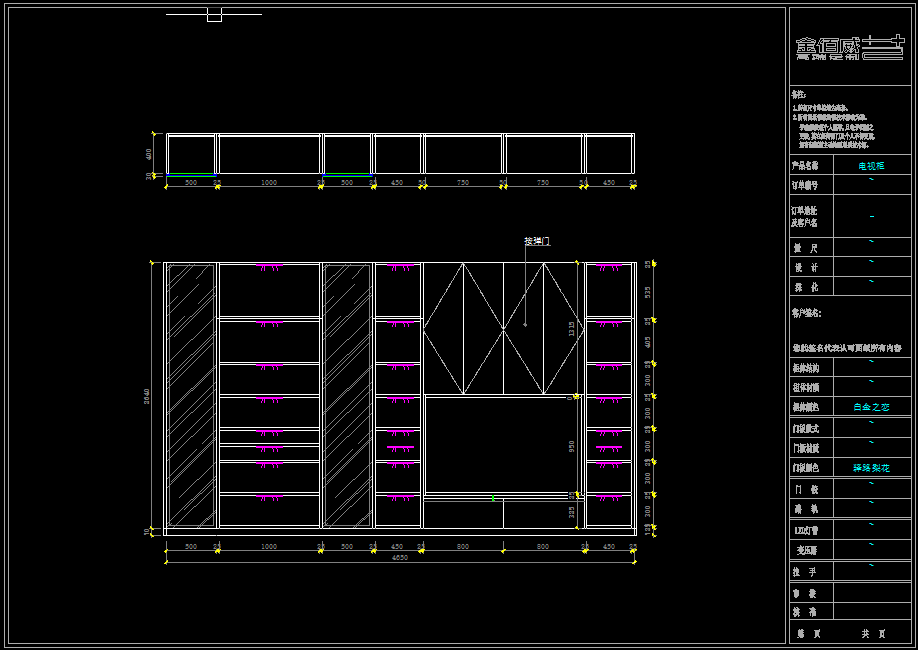Click the 臻臻梨花 door color value
The height and width of the screenshot is (650, 918).
coord(871,468)
